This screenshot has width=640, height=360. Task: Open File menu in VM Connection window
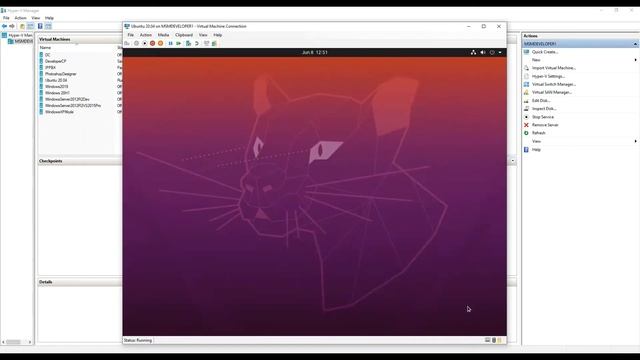(x=131, y=35)
